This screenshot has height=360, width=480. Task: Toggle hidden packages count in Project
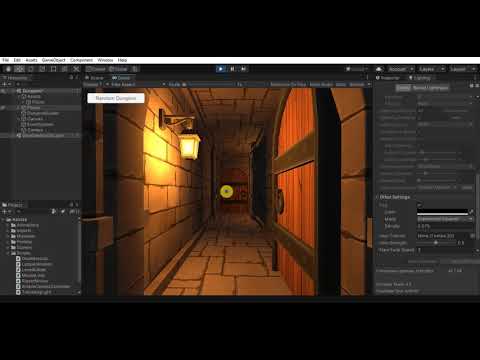pos(75,212)
